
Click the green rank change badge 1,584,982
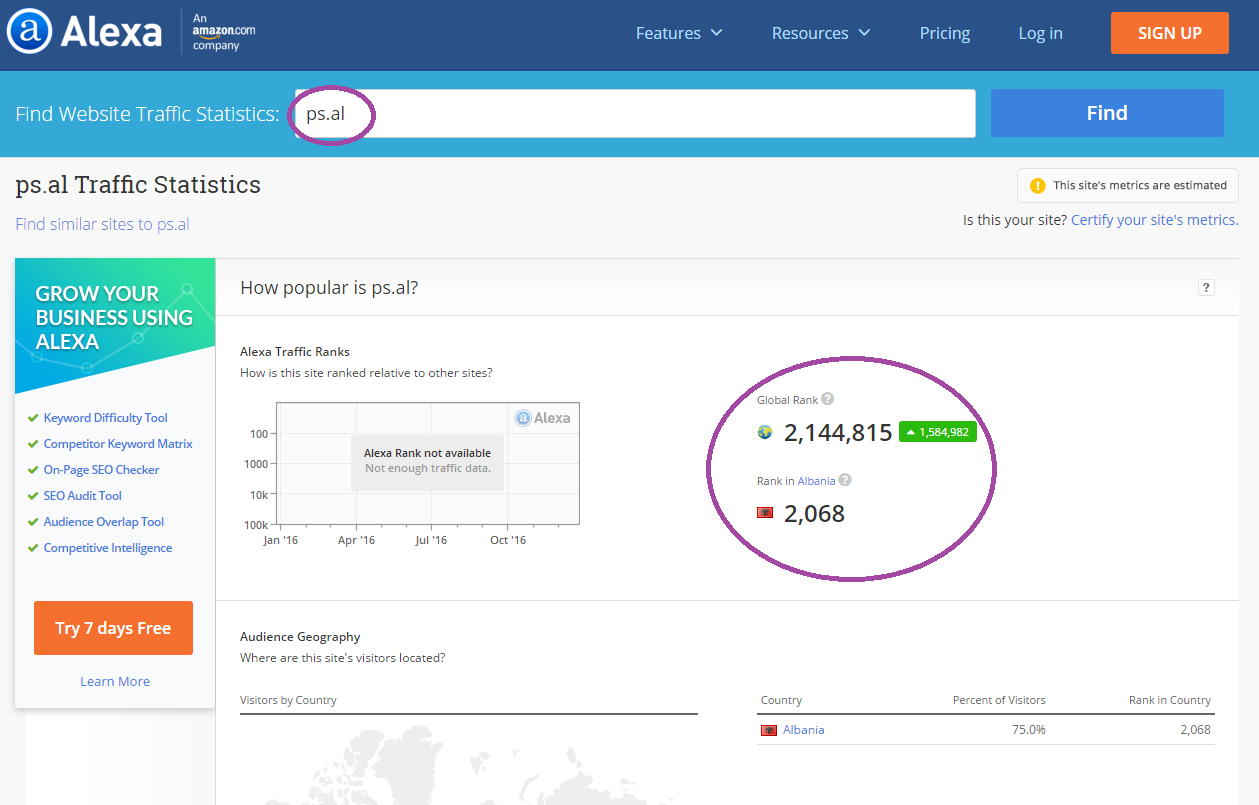(x=937, y=432)
